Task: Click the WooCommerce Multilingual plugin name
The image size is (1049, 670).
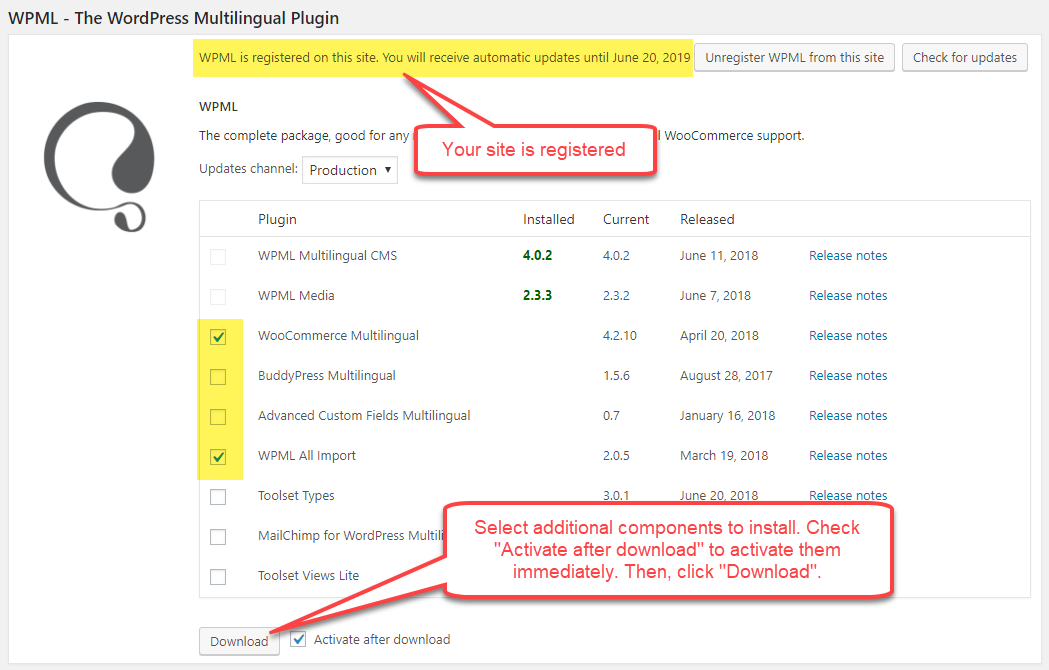Action: [x=338, y=336]
